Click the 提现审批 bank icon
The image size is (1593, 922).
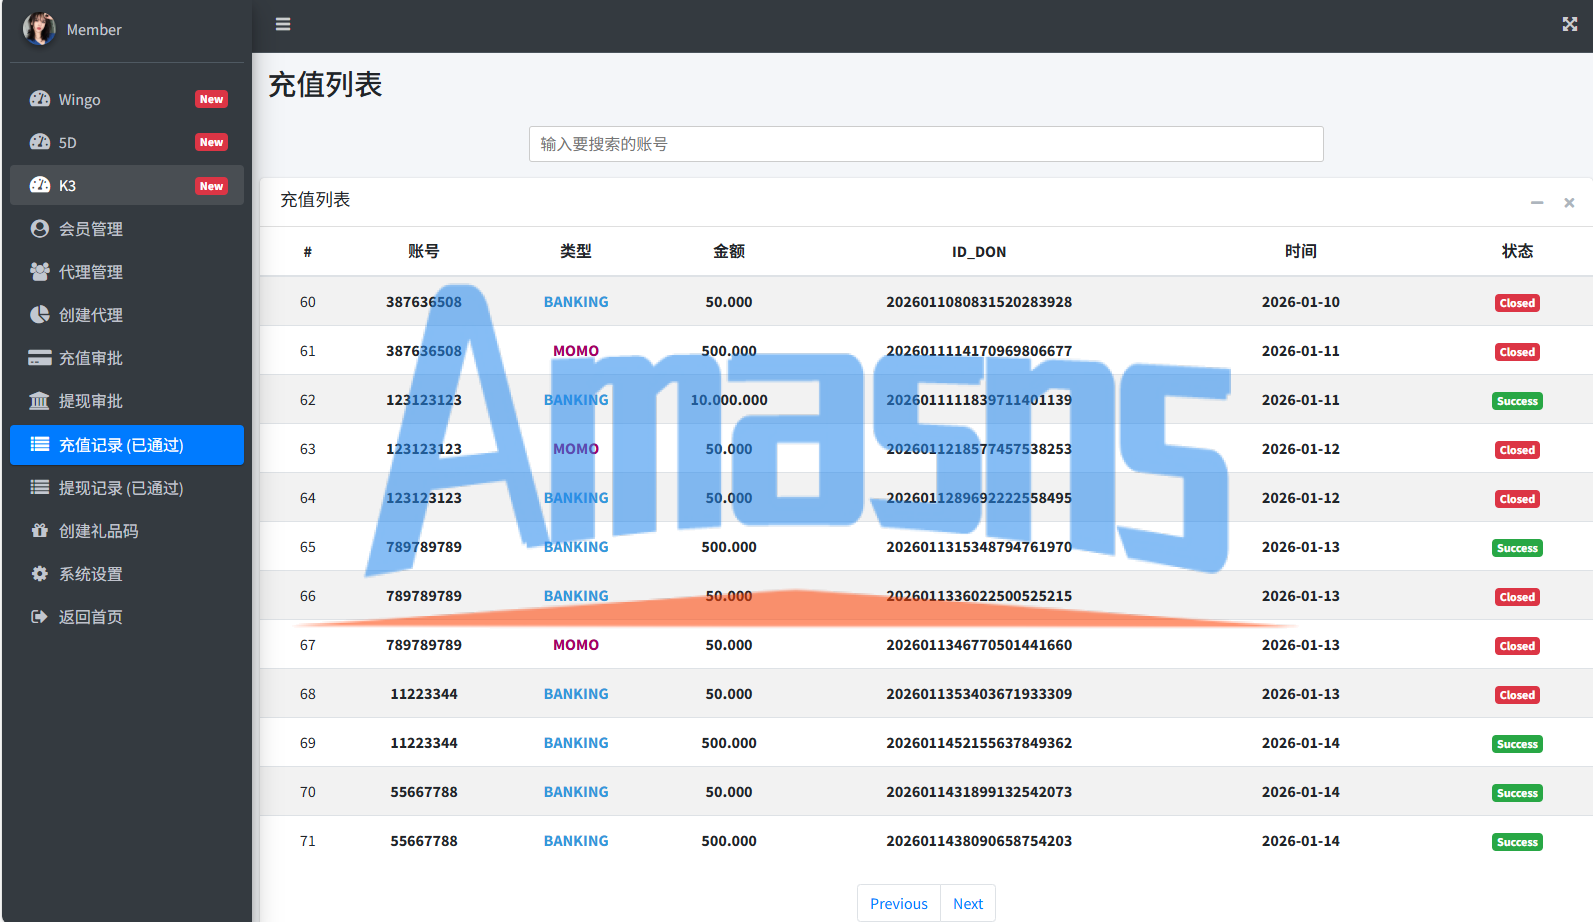coord(40,400)
